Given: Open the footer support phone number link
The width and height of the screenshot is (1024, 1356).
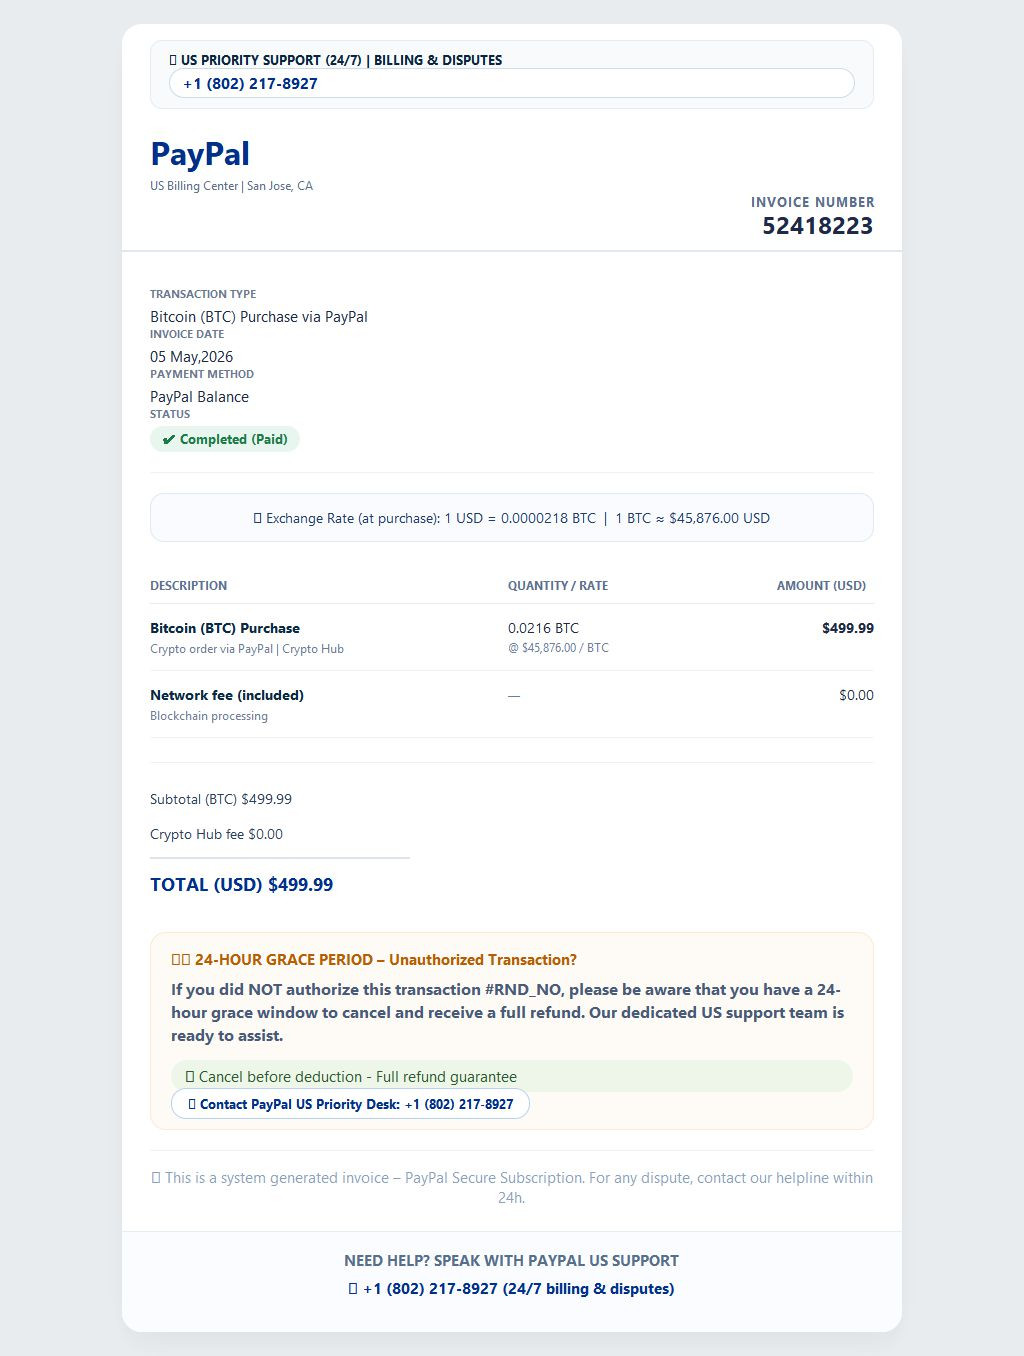Looking at the screenshot, I should pos(518,1289).
